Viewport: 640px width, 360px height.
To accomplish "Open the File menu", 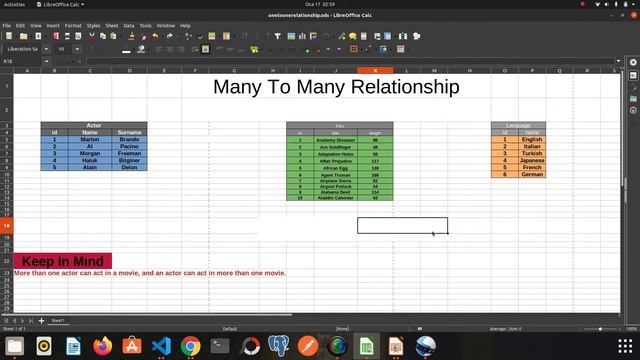I will tap(7, 25).
